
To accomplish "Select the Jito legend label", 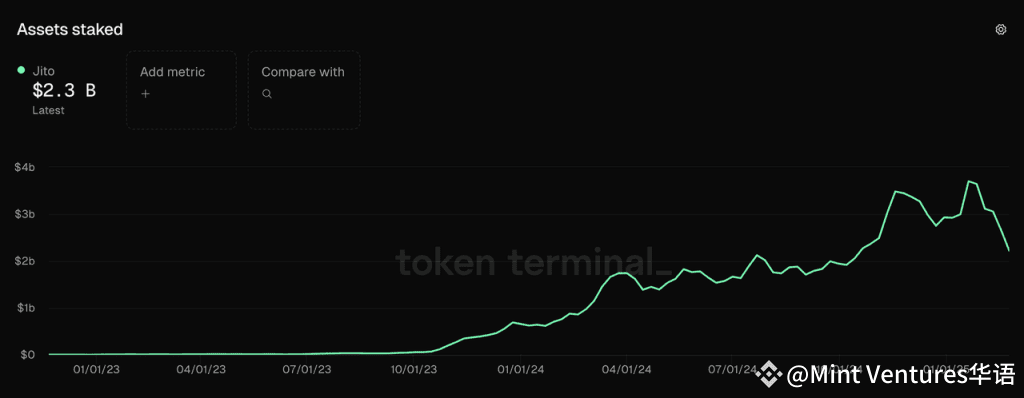I will 44,71.
